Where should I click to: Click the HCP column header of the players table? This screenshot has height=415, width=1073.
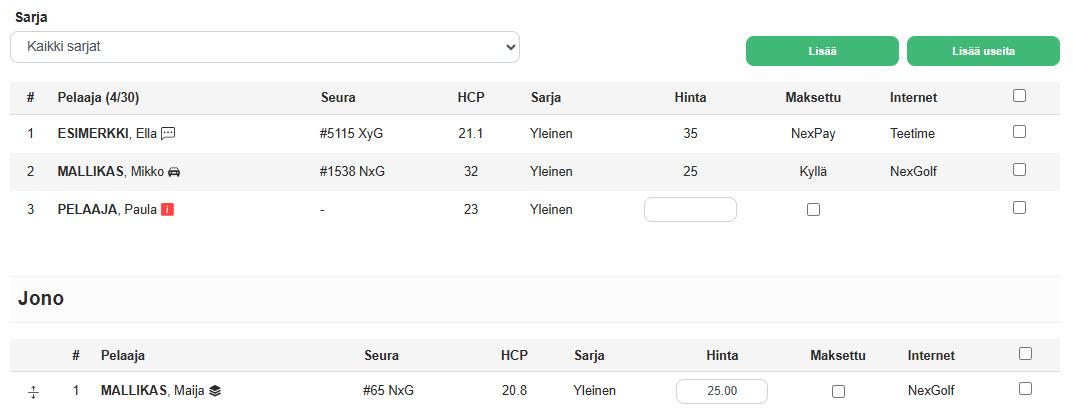tap(471, 98)
